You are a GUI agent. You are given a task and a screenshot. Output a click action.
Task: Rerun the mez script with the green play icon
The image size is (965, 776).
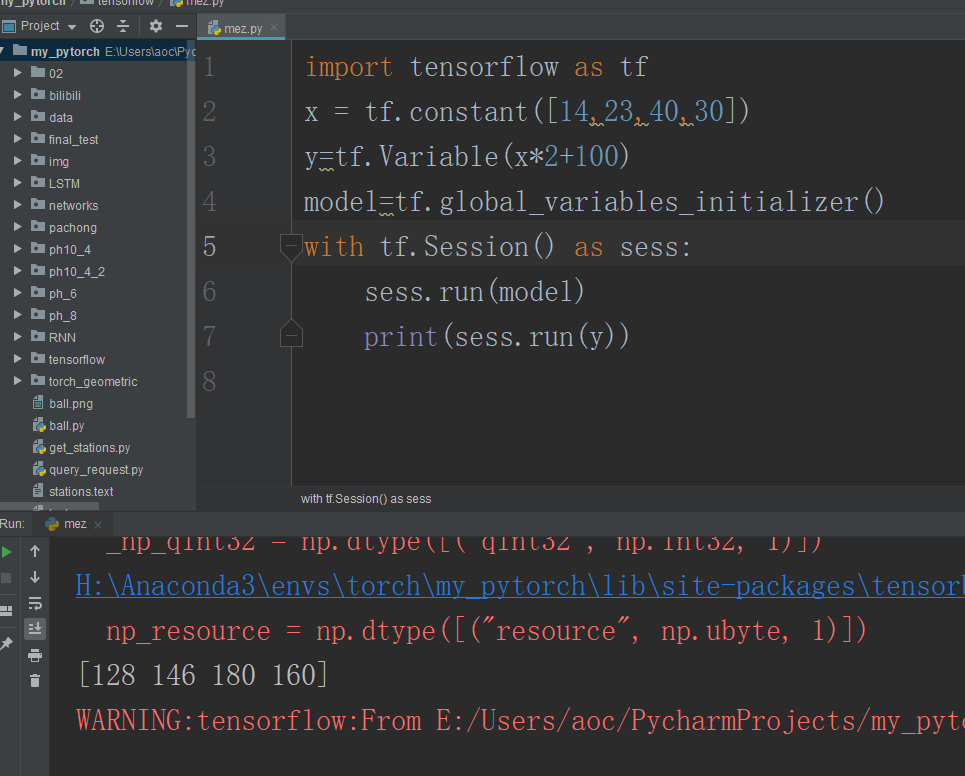pos(8,551)
